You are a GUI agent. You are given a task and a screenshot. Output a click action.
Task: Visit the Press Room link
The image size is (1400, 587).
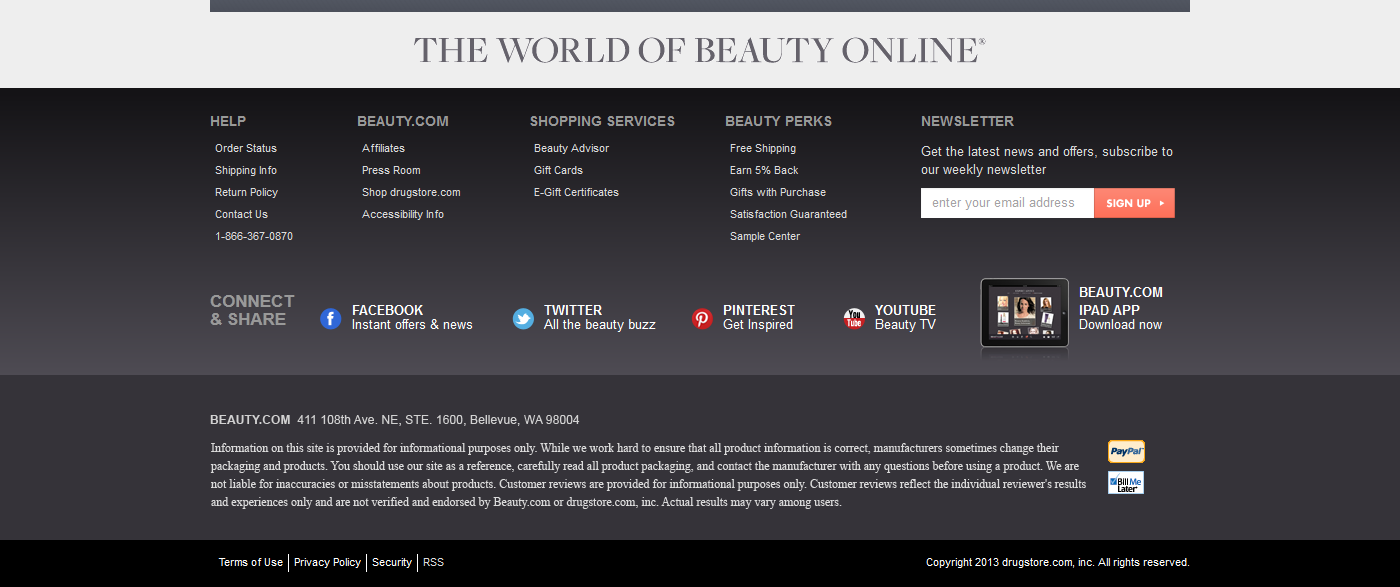[x=391, y=170]
